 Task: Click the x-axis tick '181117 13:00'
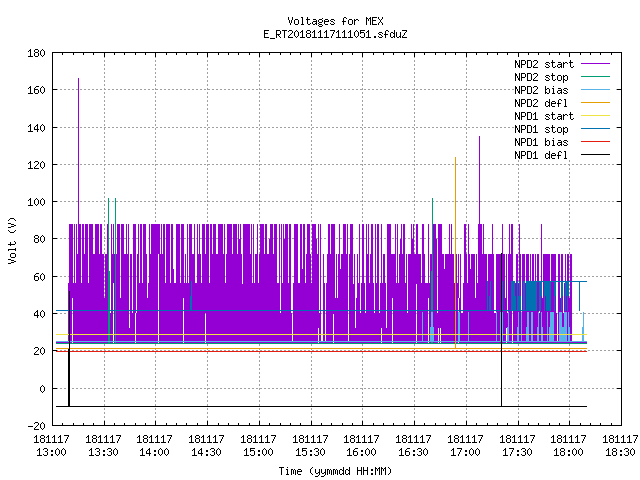[51, 446]
